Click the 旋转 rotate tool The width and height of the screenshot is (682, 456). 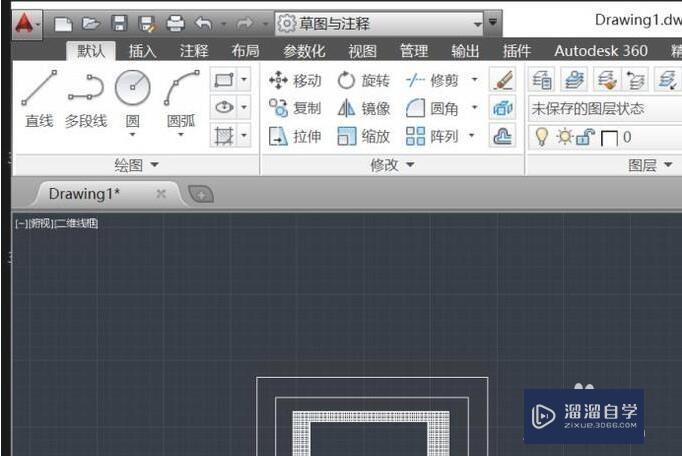click(364, 80)
